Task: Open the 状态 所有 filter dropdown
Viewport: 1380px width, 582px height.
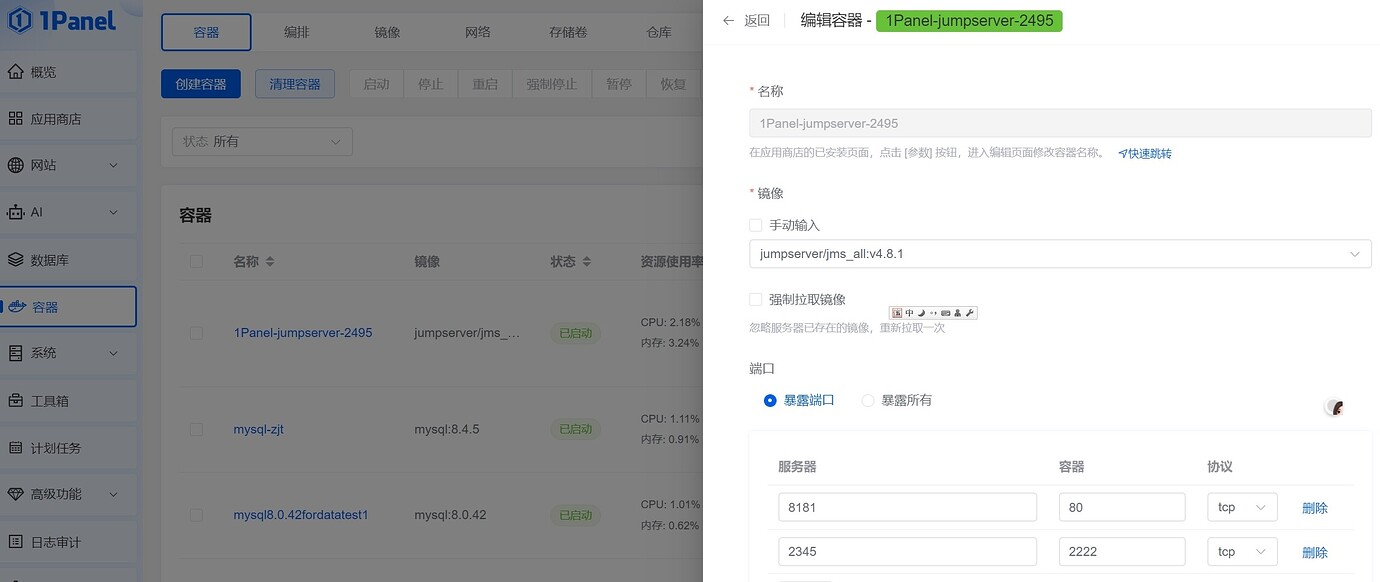Action: point(261,141)
